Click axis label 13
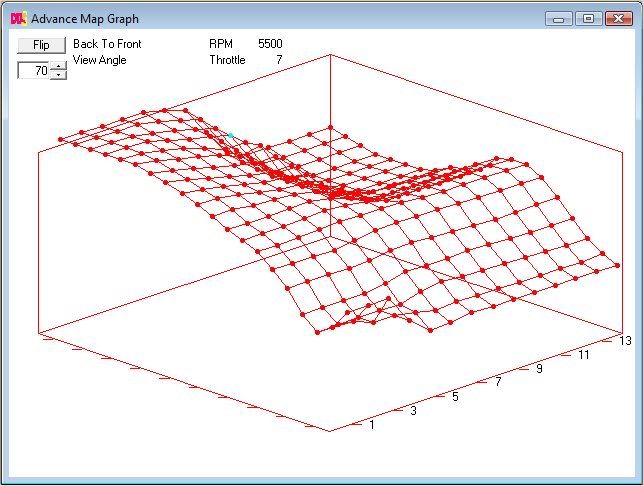The width and height of the screenshot is (643, 486). pyautogui.click(x=625, y=341)
